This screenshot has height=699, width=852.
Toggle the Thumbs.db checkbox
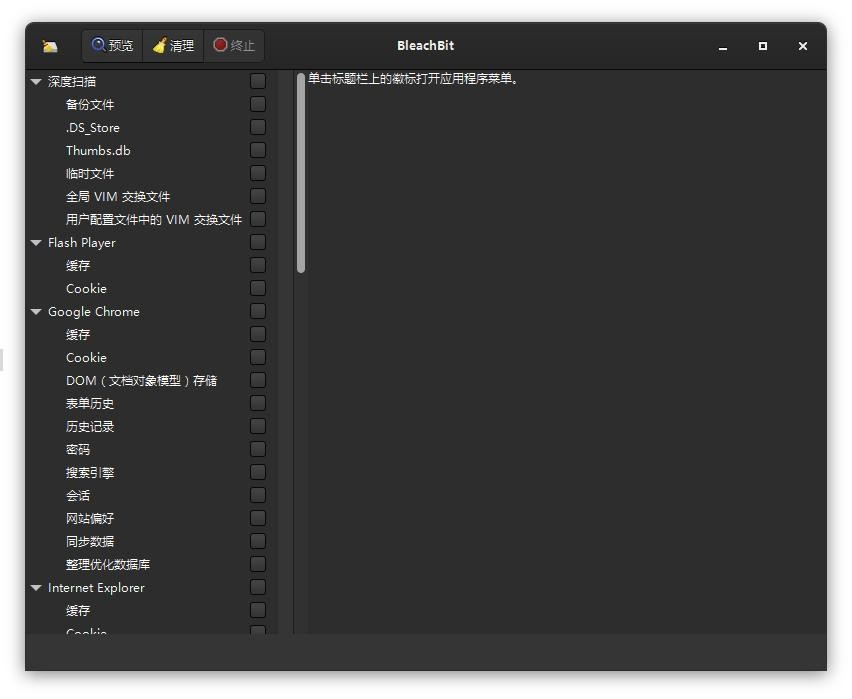pos(258,151)
